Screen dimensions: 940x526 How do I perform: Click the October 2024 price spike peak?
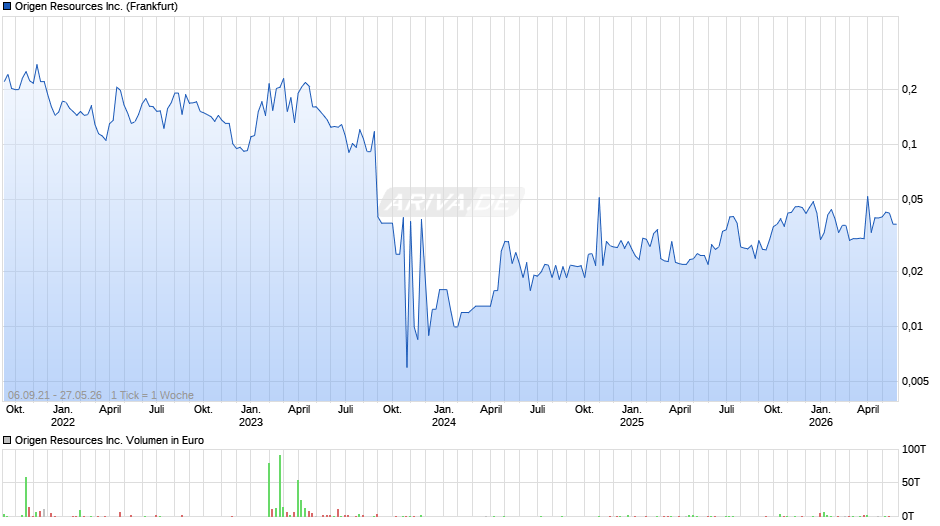pyautogui.click(x=599, y=198)
